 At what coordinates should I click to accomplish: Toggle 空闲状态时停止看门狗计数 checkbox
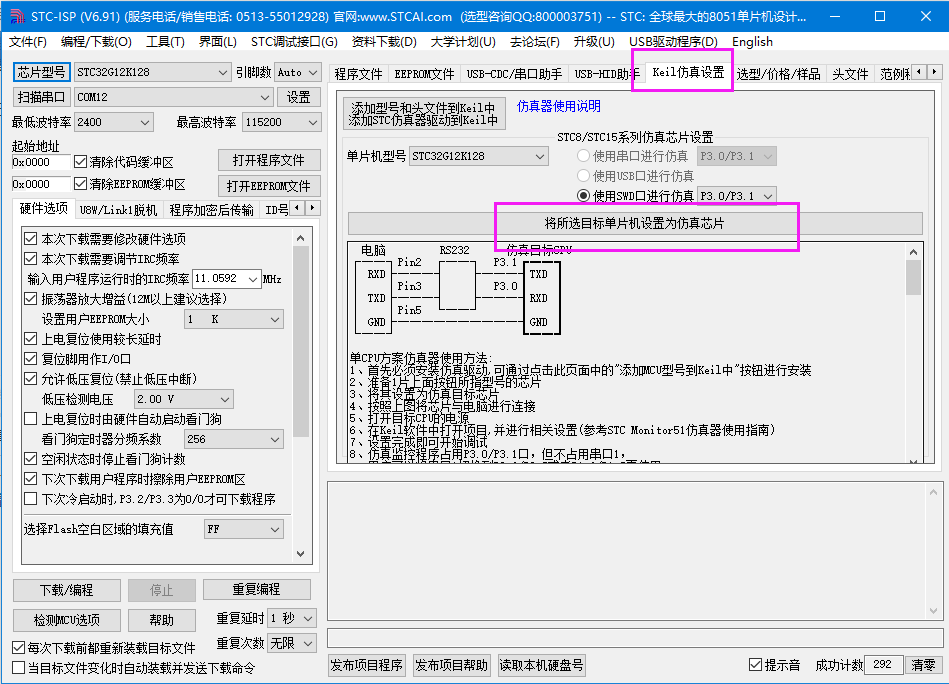click(31, 458)
